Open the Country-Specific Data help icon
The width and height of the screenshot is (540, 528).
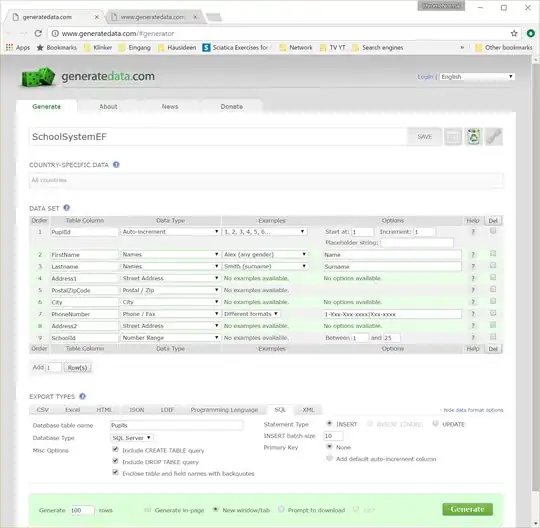pos(116,165)
